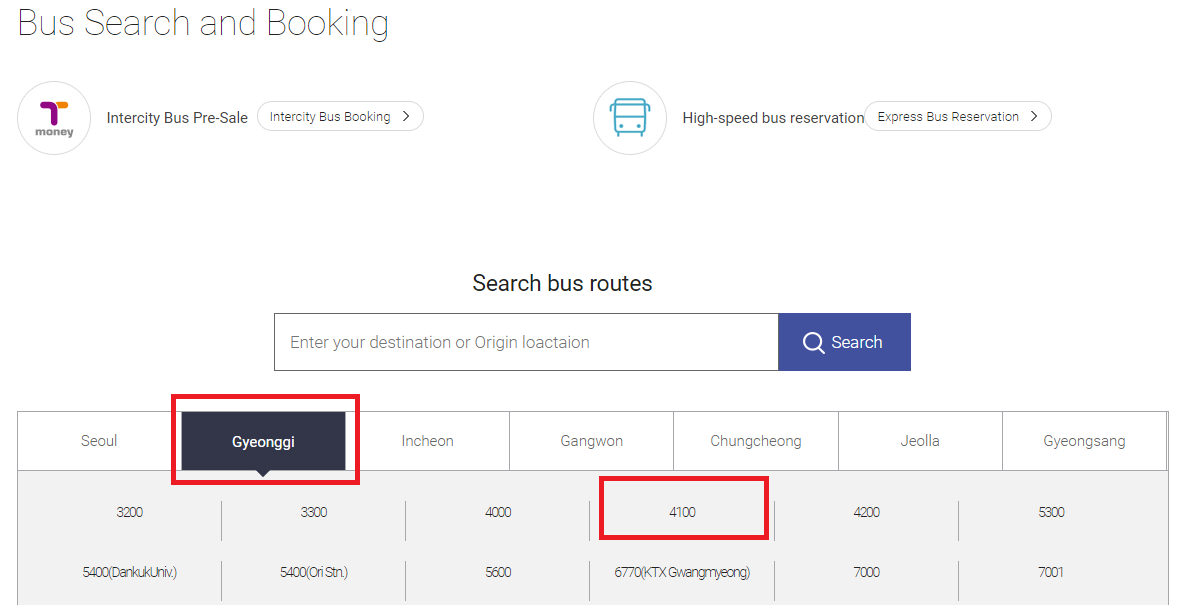Switch to the Incheon tab

(427, 441)
